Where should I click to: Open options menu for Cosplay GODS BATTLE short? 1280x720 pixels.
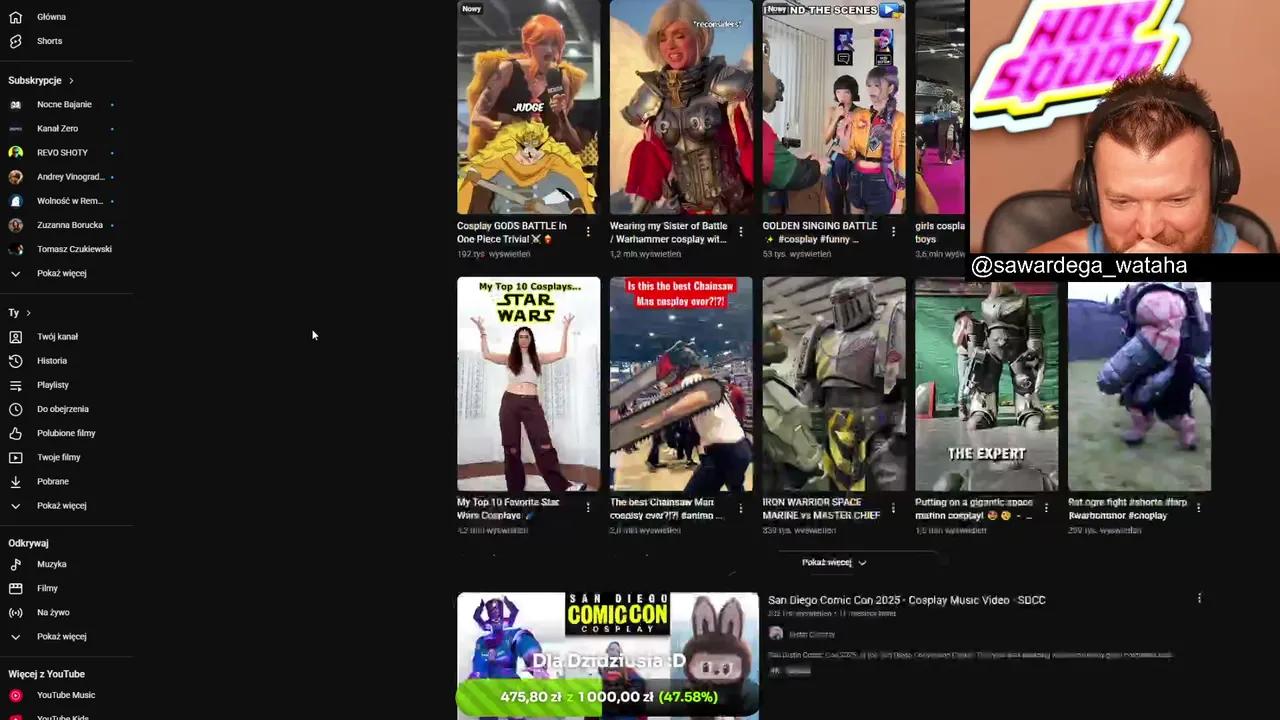click(x=588, y=231)
